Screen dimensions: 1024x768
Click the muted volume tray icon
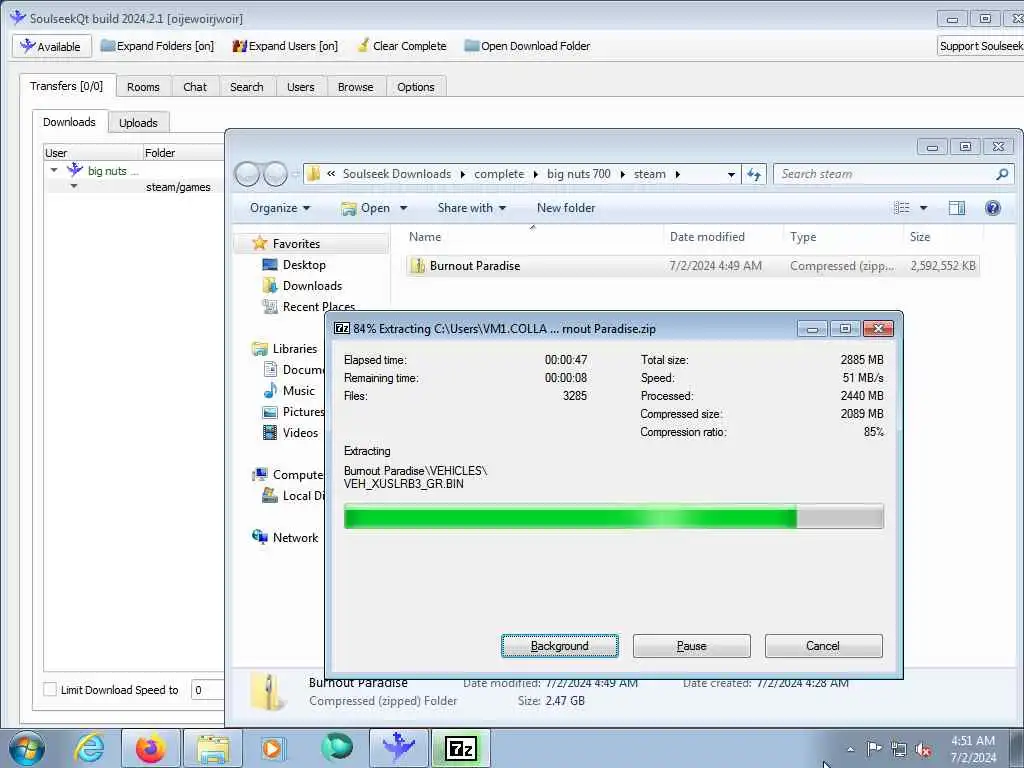923,749
